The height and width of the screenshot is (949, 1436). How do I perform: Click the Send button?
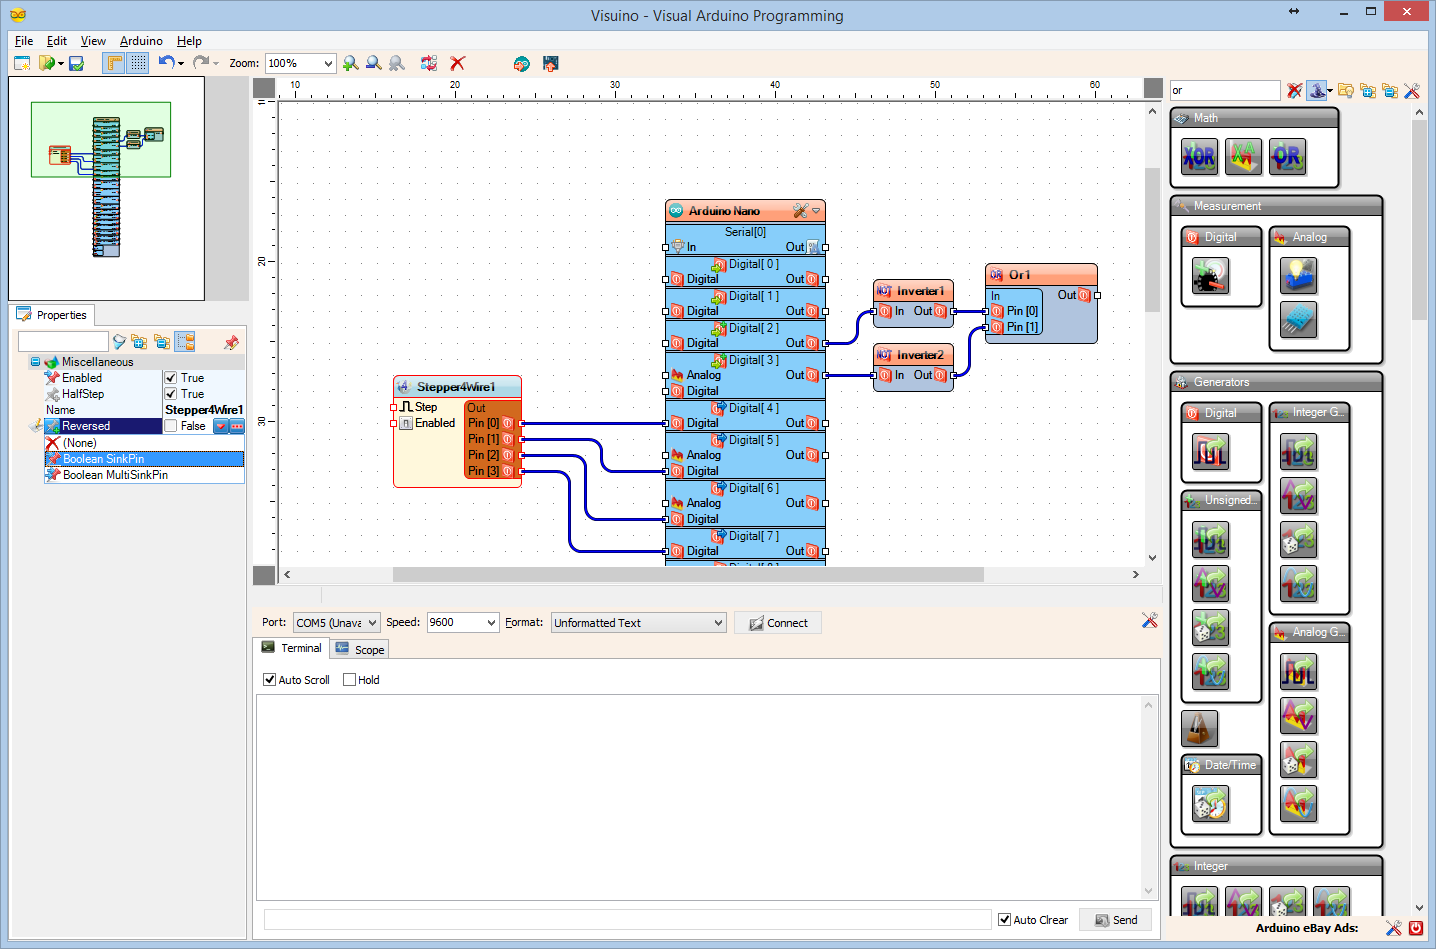coord(1115,919)
